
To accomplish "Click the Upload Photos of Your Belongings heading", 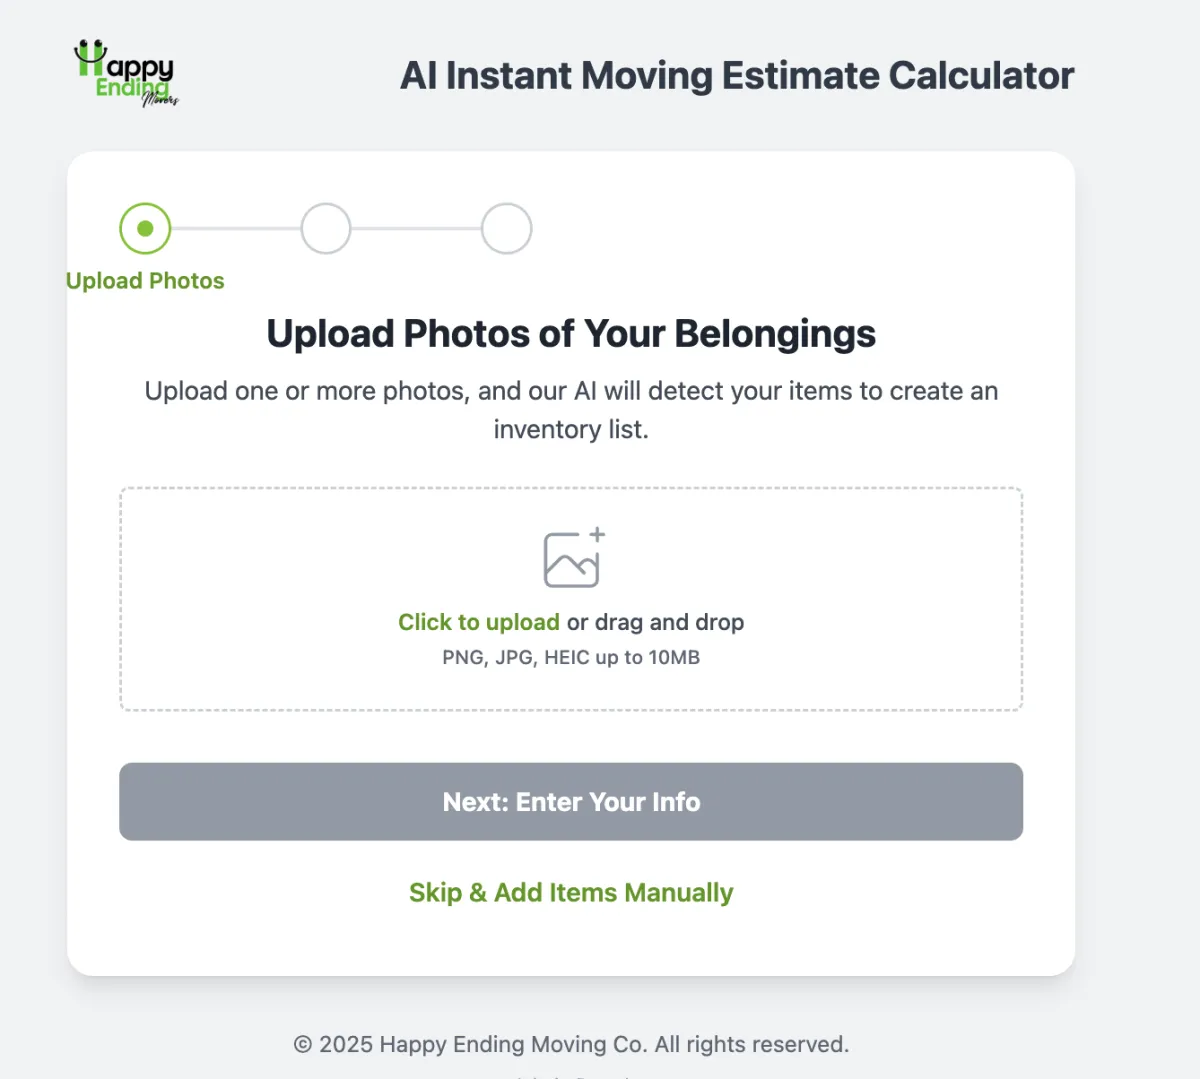I will (x=571, y=334).
